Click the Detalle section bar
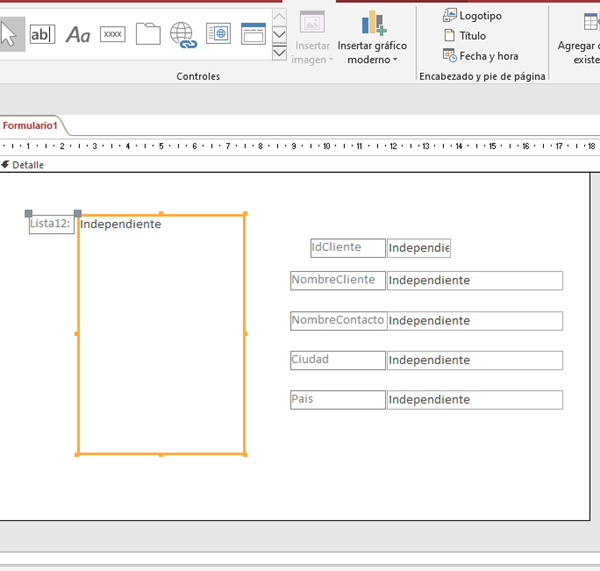 (28, 165)
